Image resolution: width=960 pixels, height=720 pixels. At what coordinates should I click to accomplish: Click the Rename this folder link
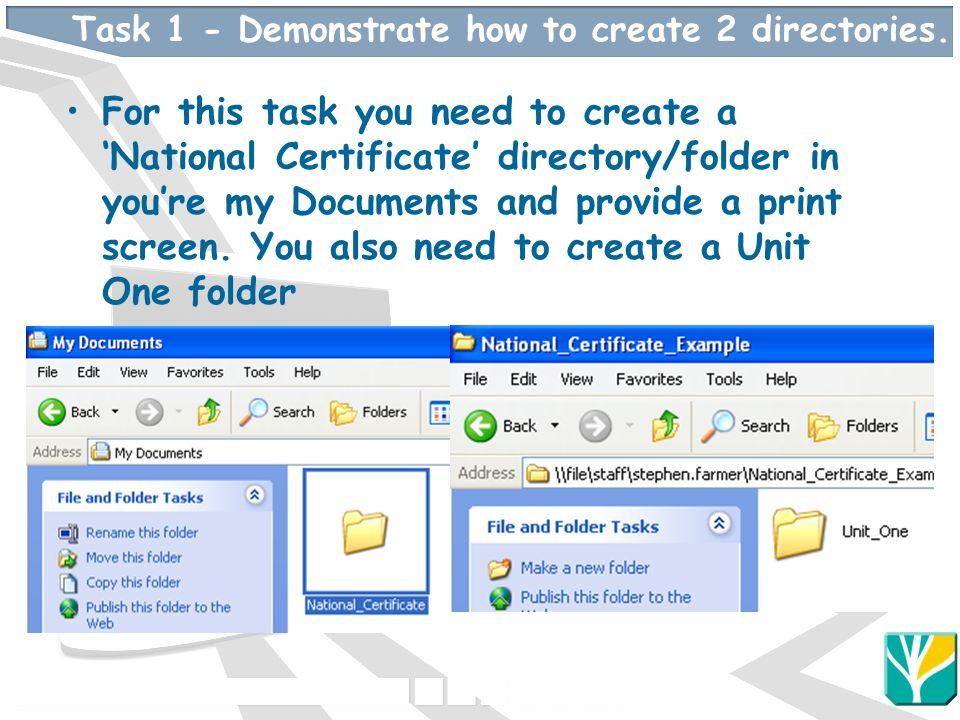142,533
